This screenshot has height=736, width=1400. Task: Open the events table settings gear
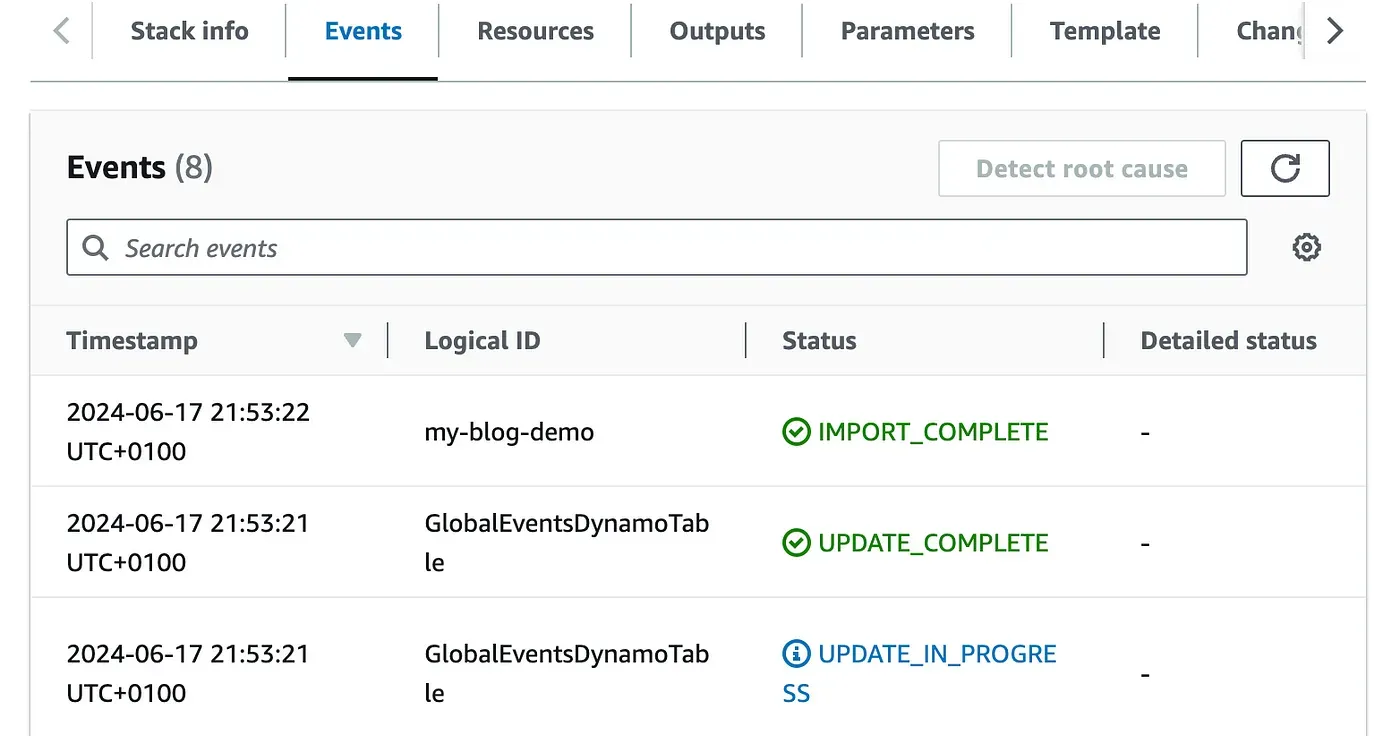1307,247
